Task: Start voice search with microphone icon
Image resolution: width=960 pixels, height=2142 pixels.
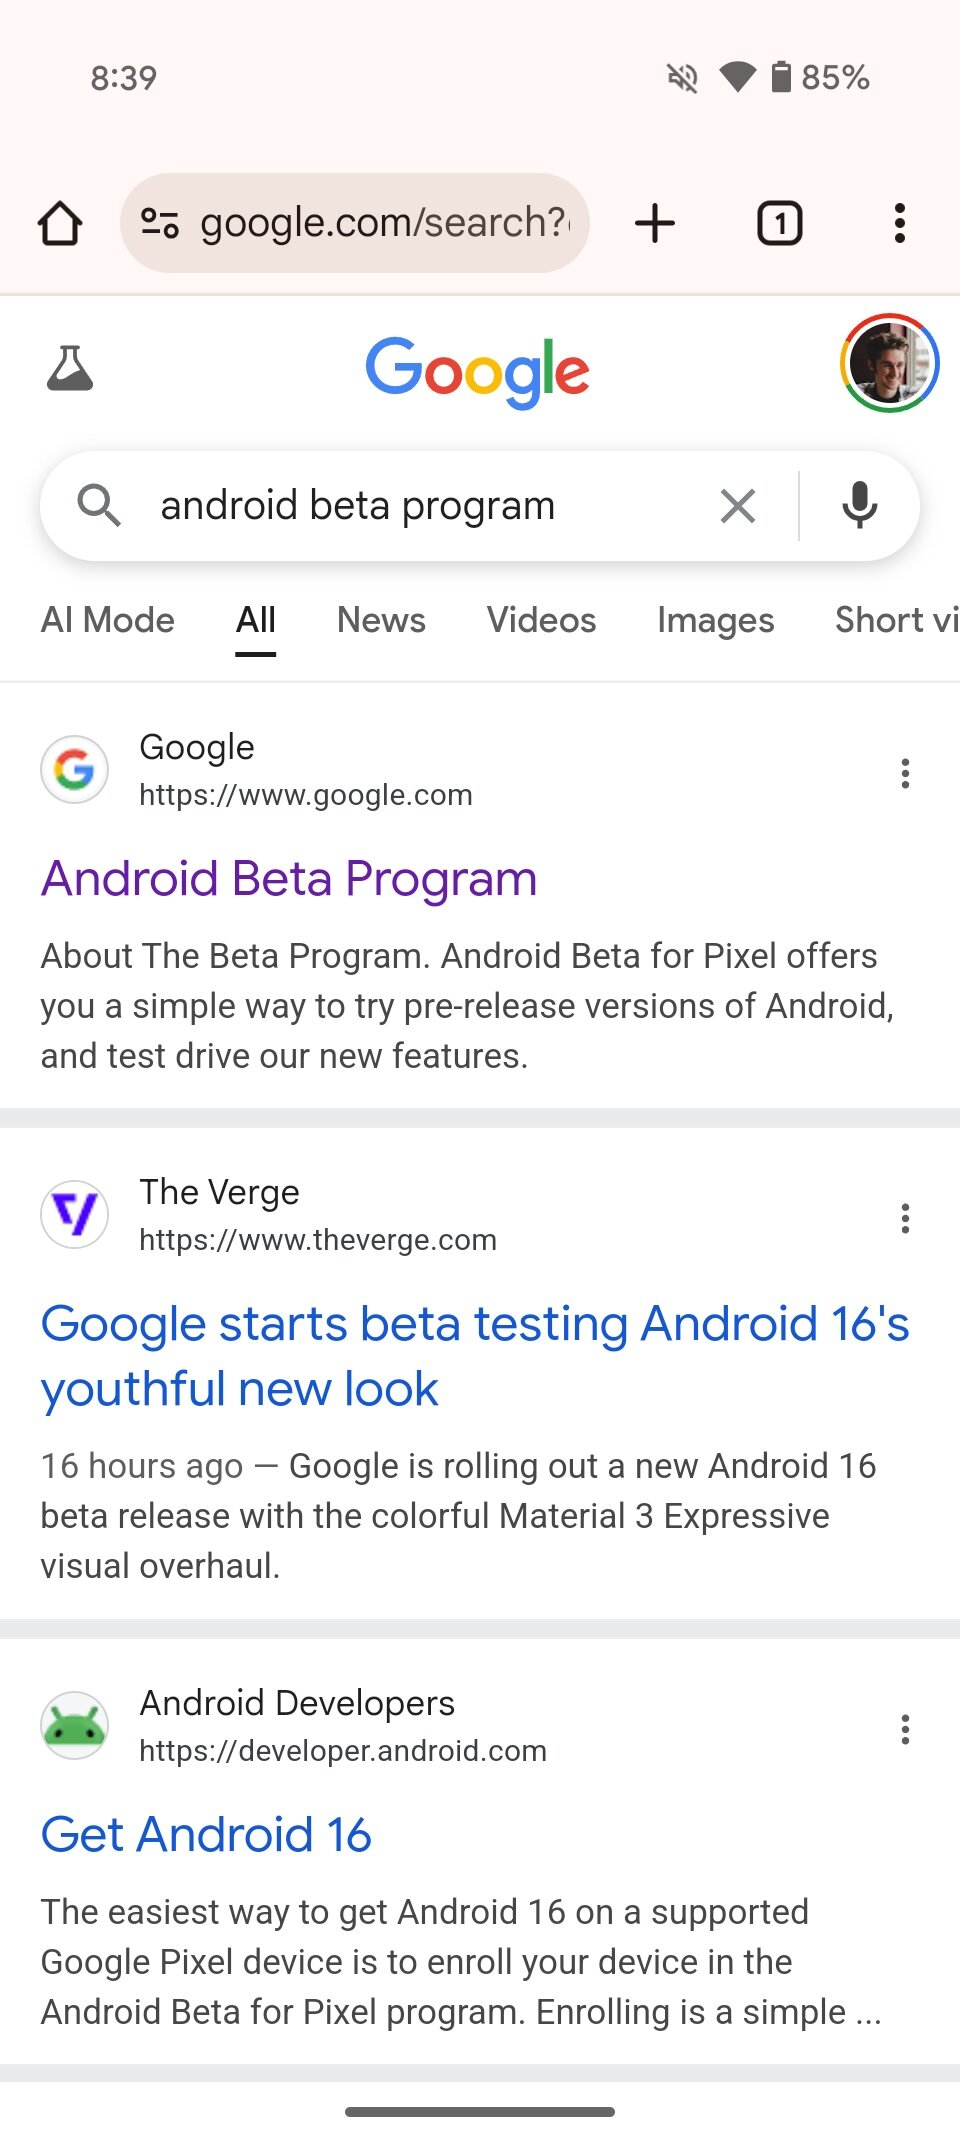Action: click(x=859, y=506)
